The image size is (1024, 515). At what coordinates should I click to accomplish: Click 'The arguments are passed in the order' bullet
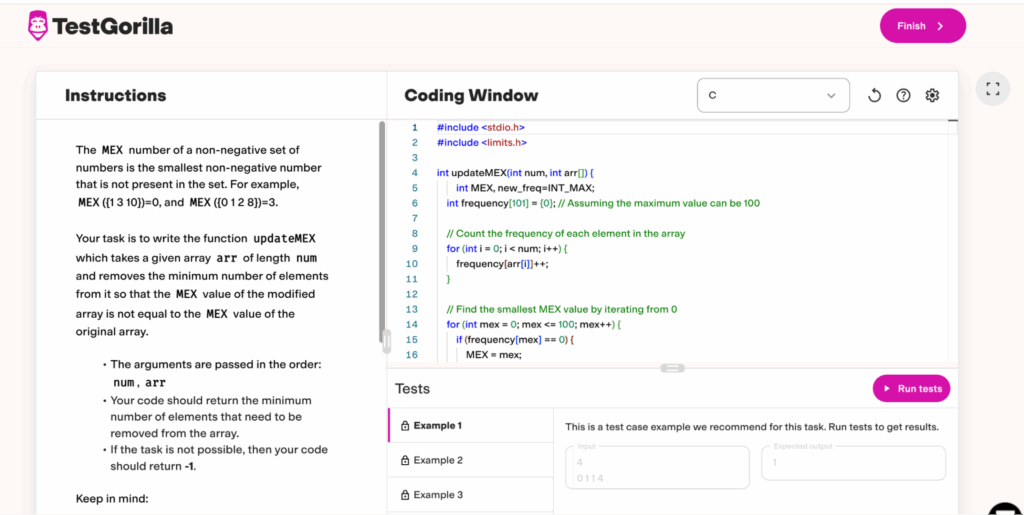point(216,373)
